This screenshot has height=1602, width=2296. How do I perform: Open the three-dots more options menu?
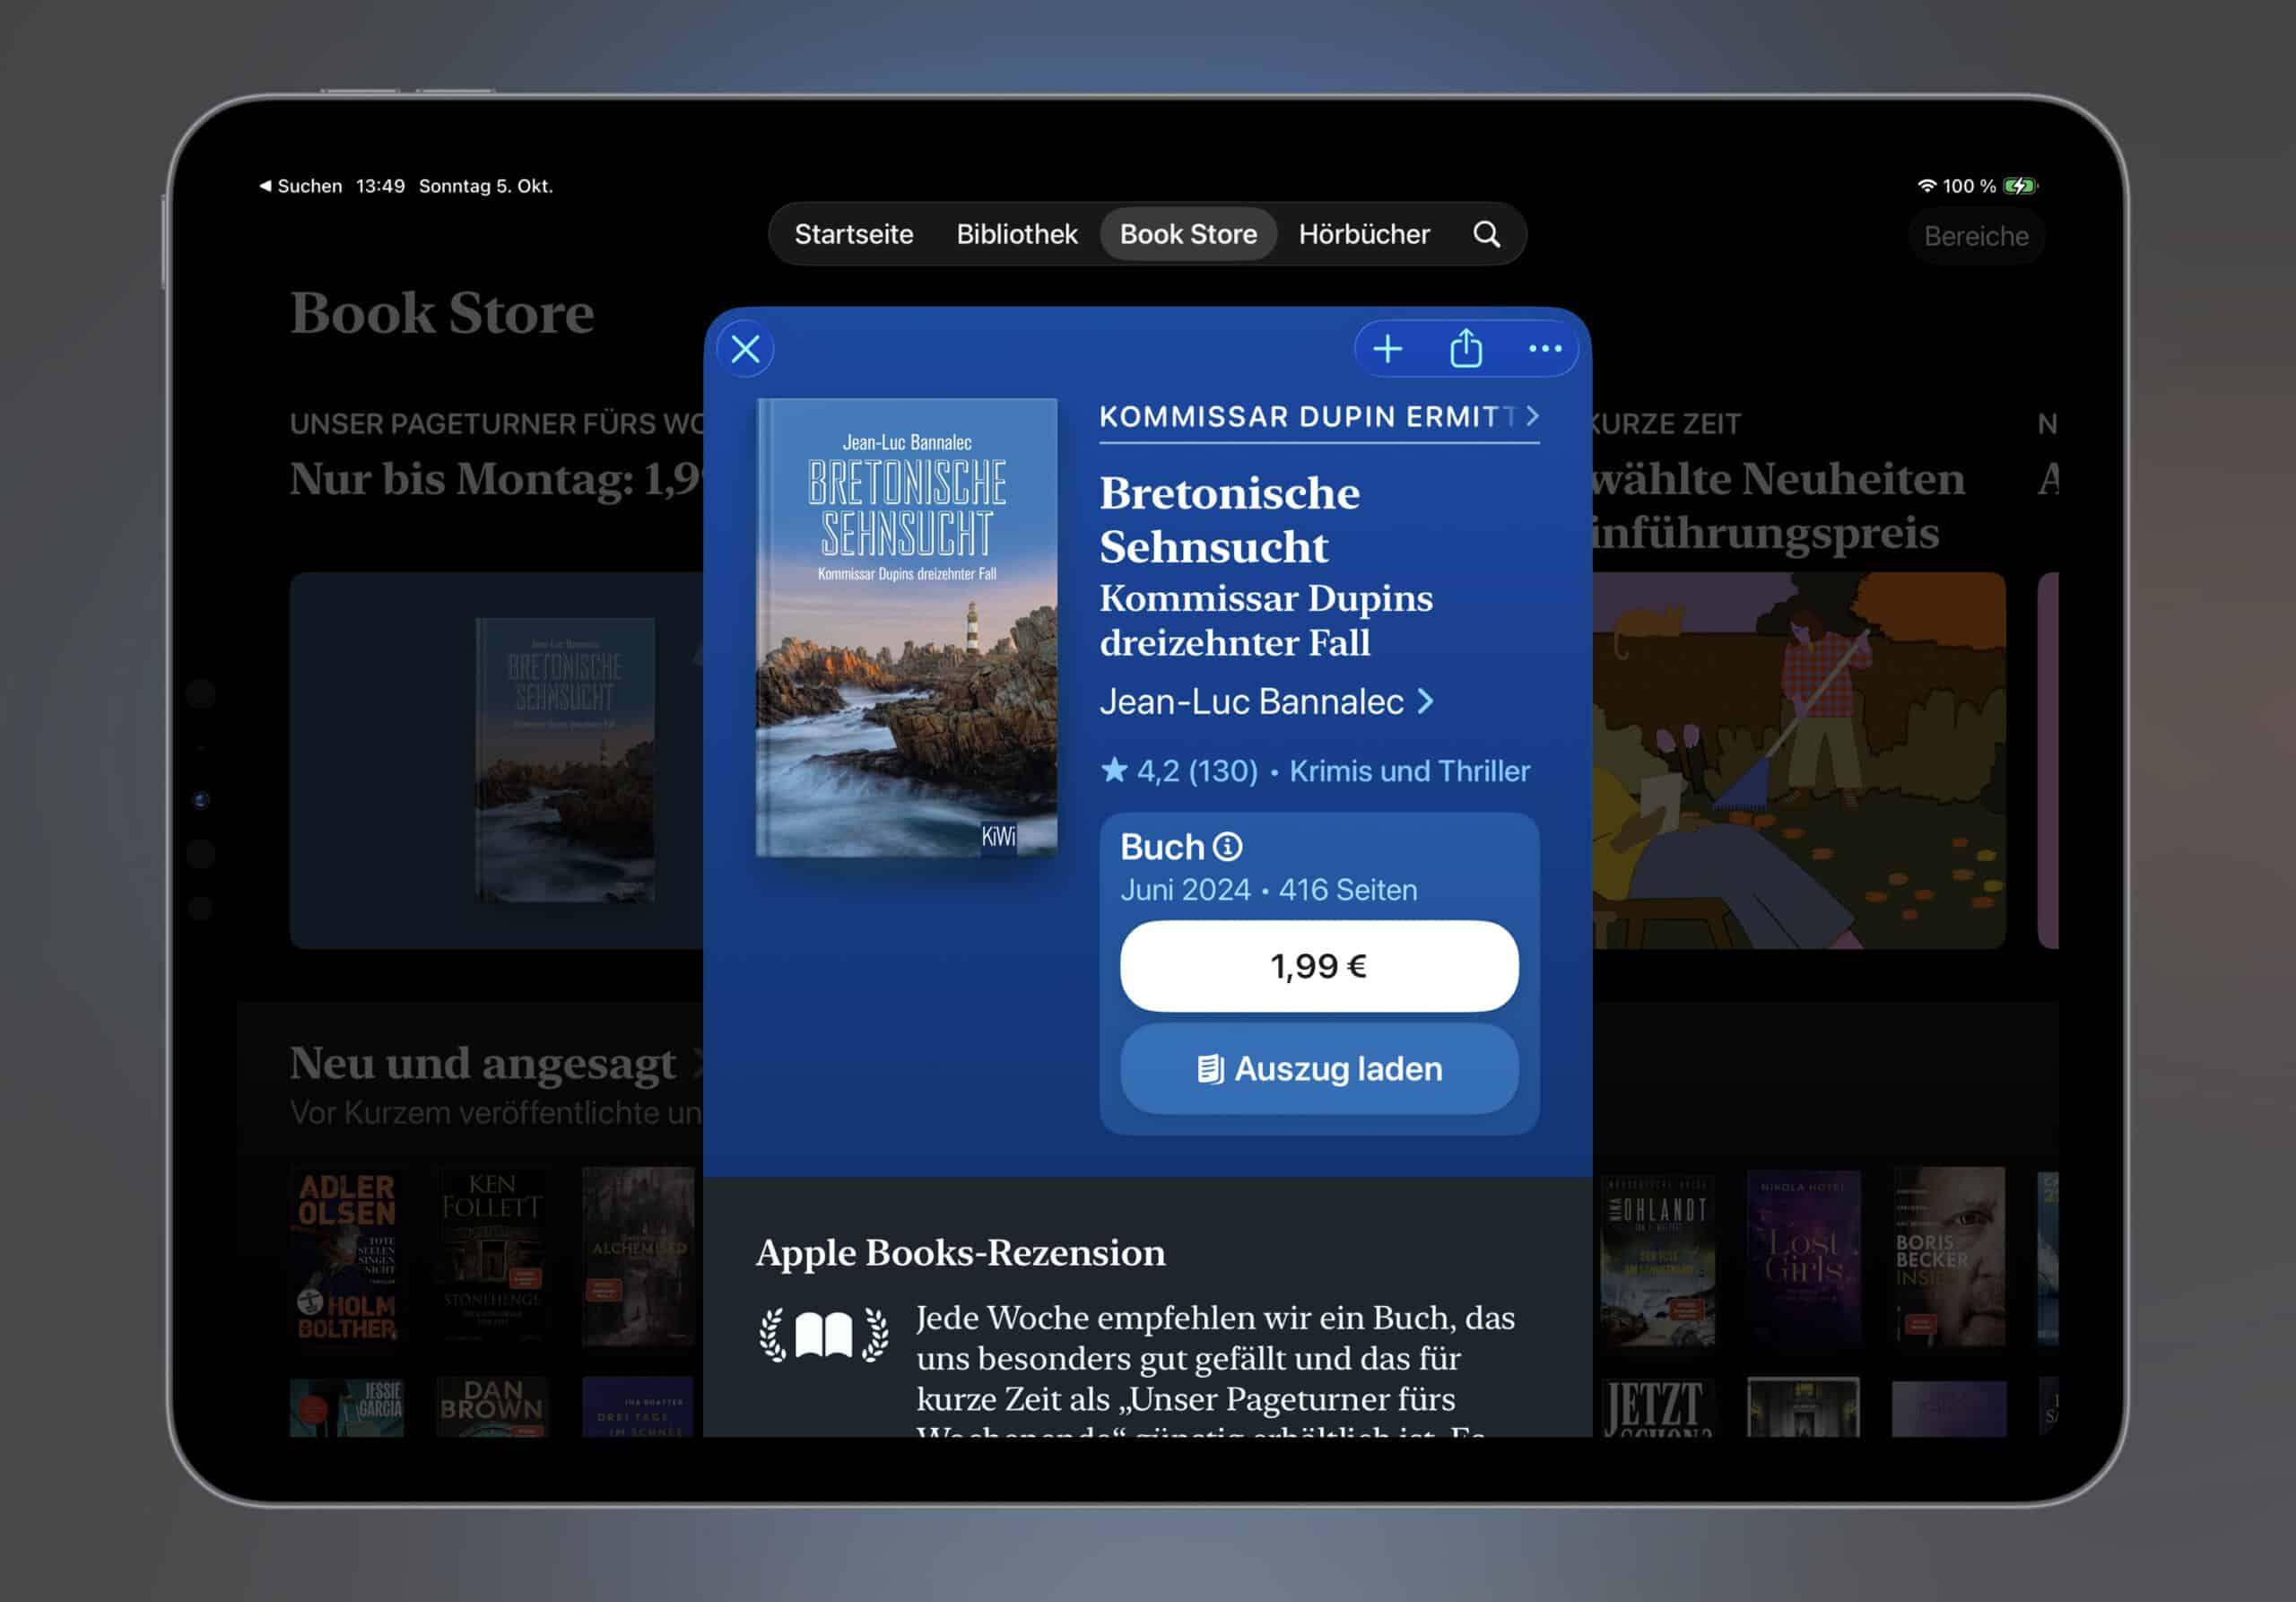click(1544, 349)
